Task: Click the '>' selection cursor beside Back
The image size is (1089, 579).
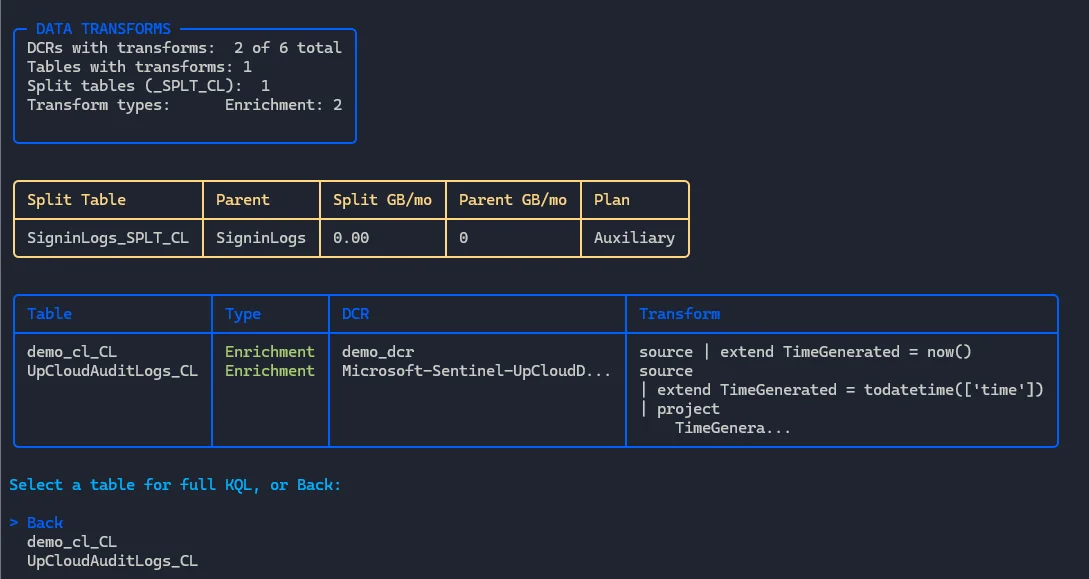Action: click(x=14, y=523)
